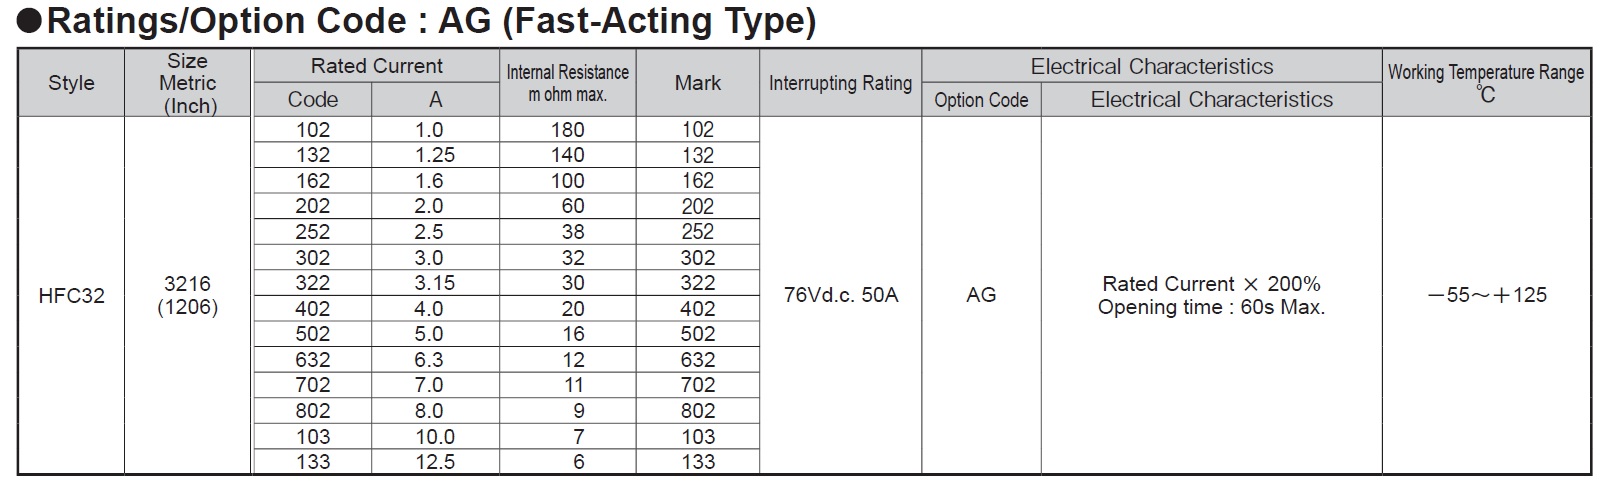Click the Interrupting Rating header

840,83
